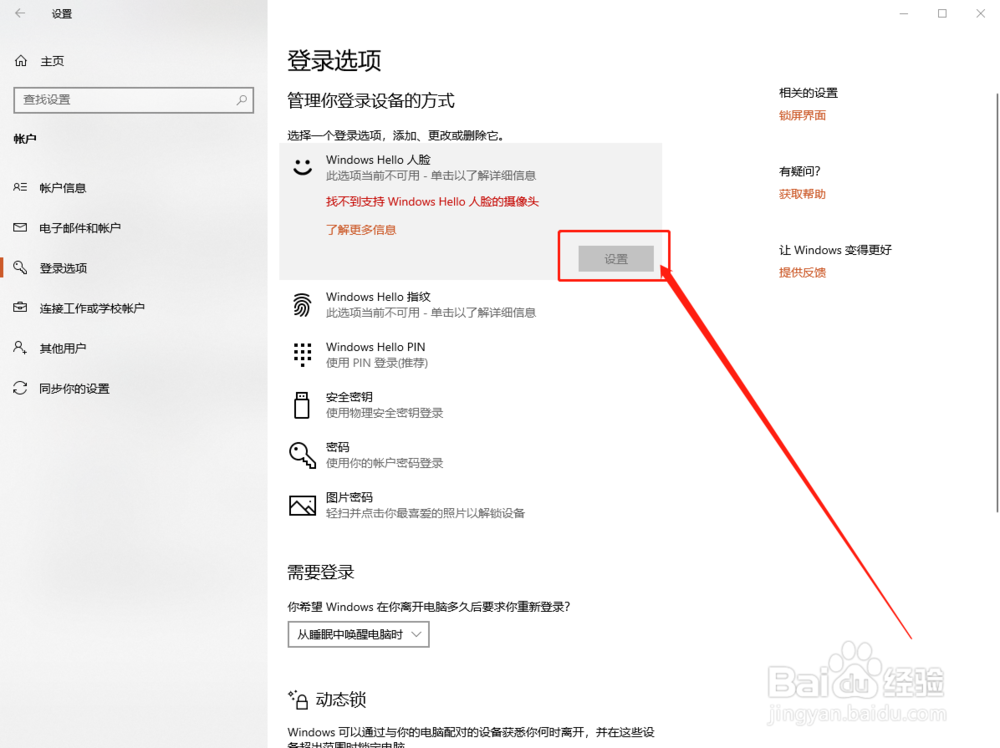Click the 查找设置 search field
1000x748 pixels.
(x=133, y=100)
